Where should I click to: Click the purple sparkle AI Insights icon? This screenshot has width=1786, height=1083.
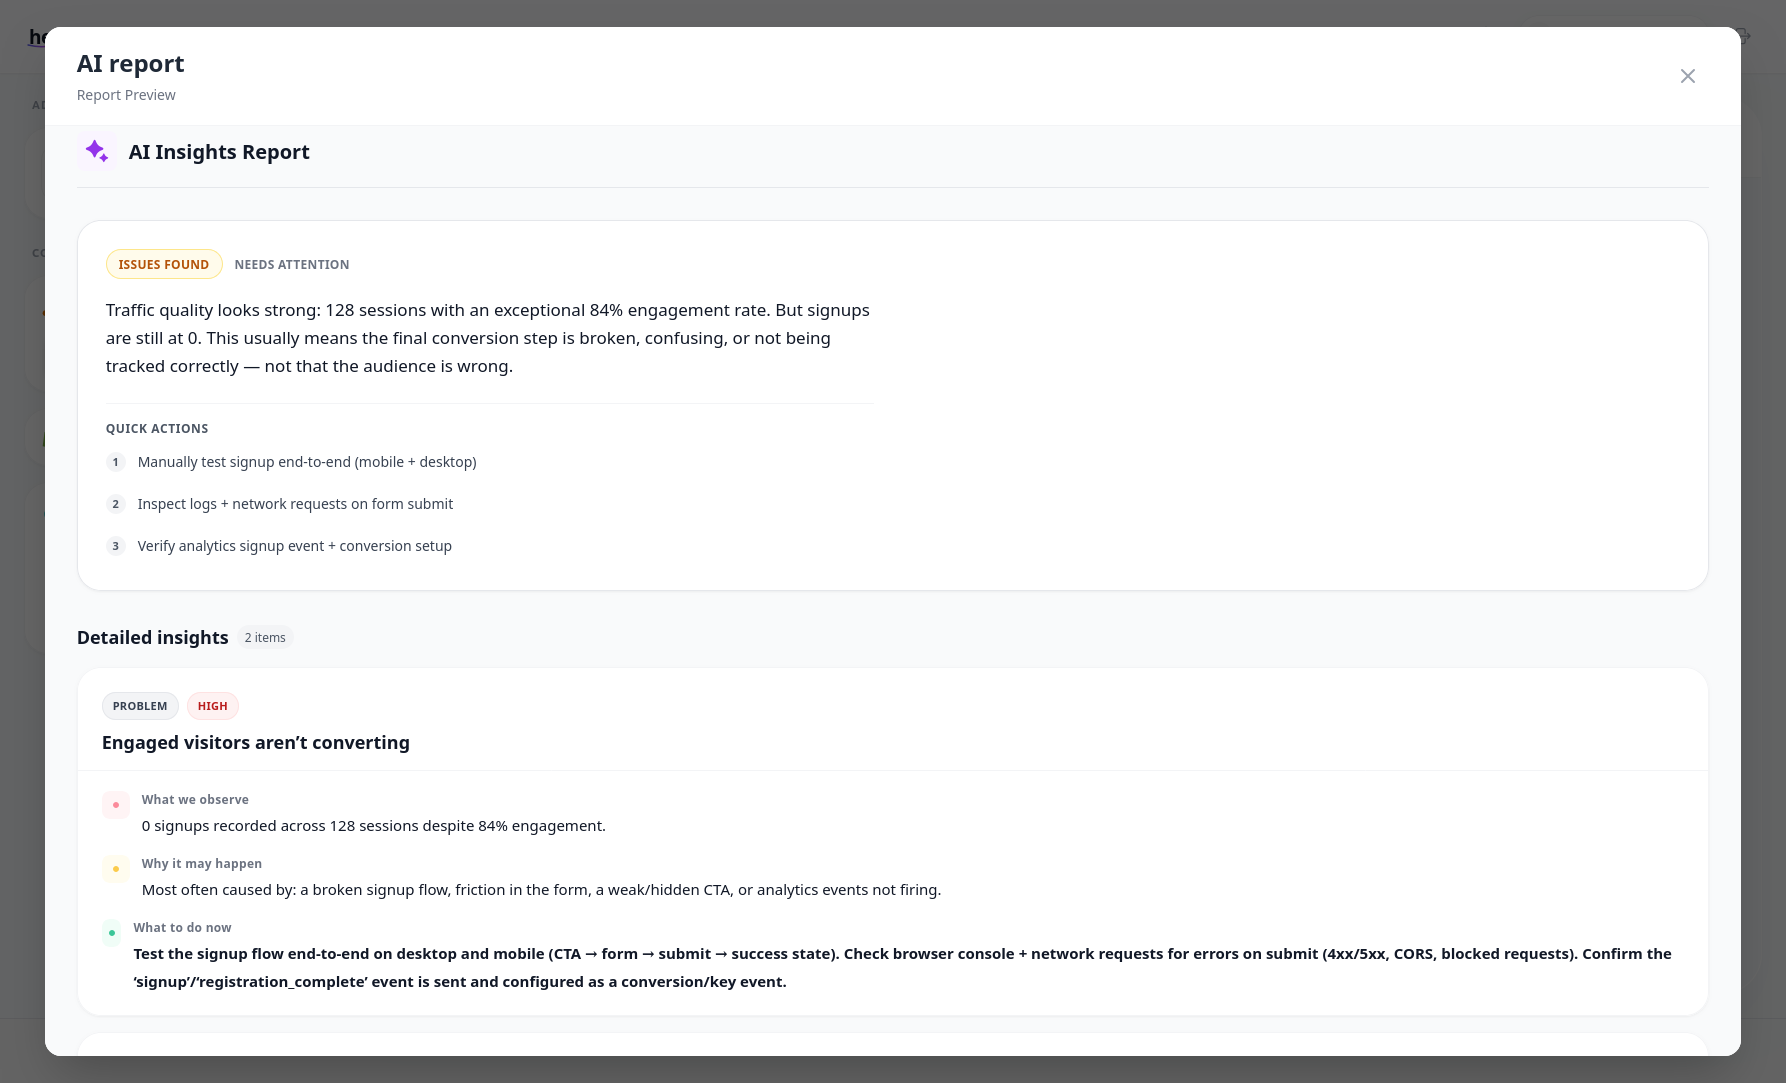97,151
